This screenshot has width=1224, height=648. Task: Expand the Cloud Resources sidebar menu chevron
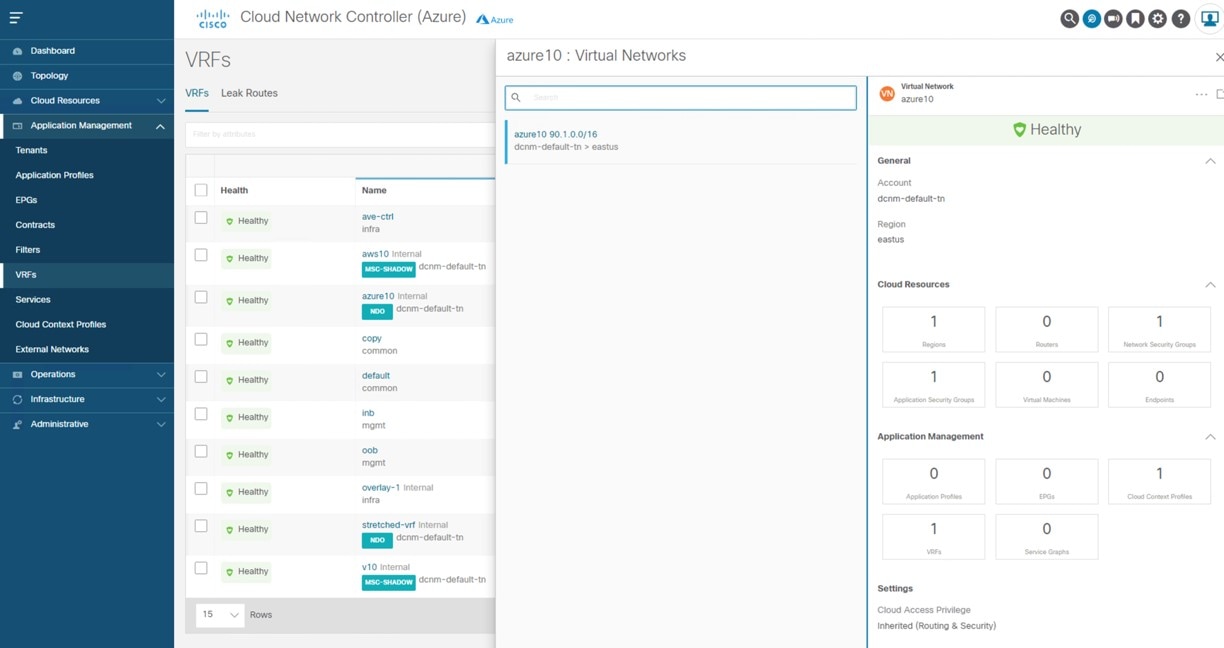pos(161,101)
